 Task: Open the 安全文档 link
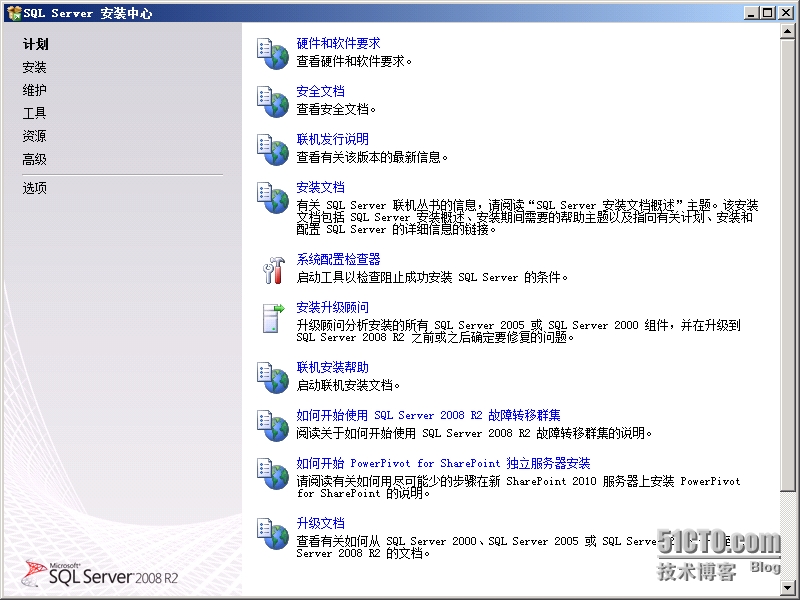(320, 91)
